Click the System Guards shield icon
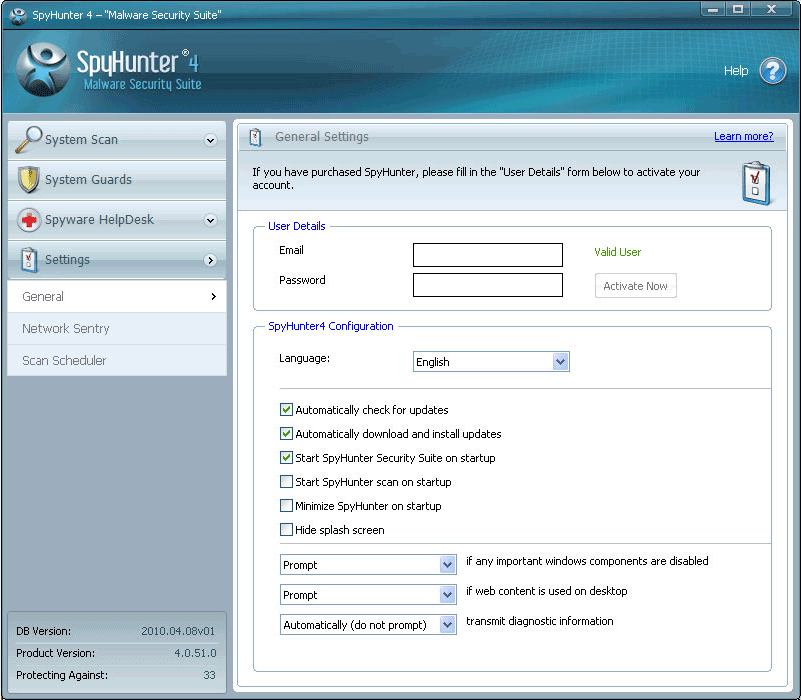The height and width of the screenshot is (700, 801). tap(29, 180)
